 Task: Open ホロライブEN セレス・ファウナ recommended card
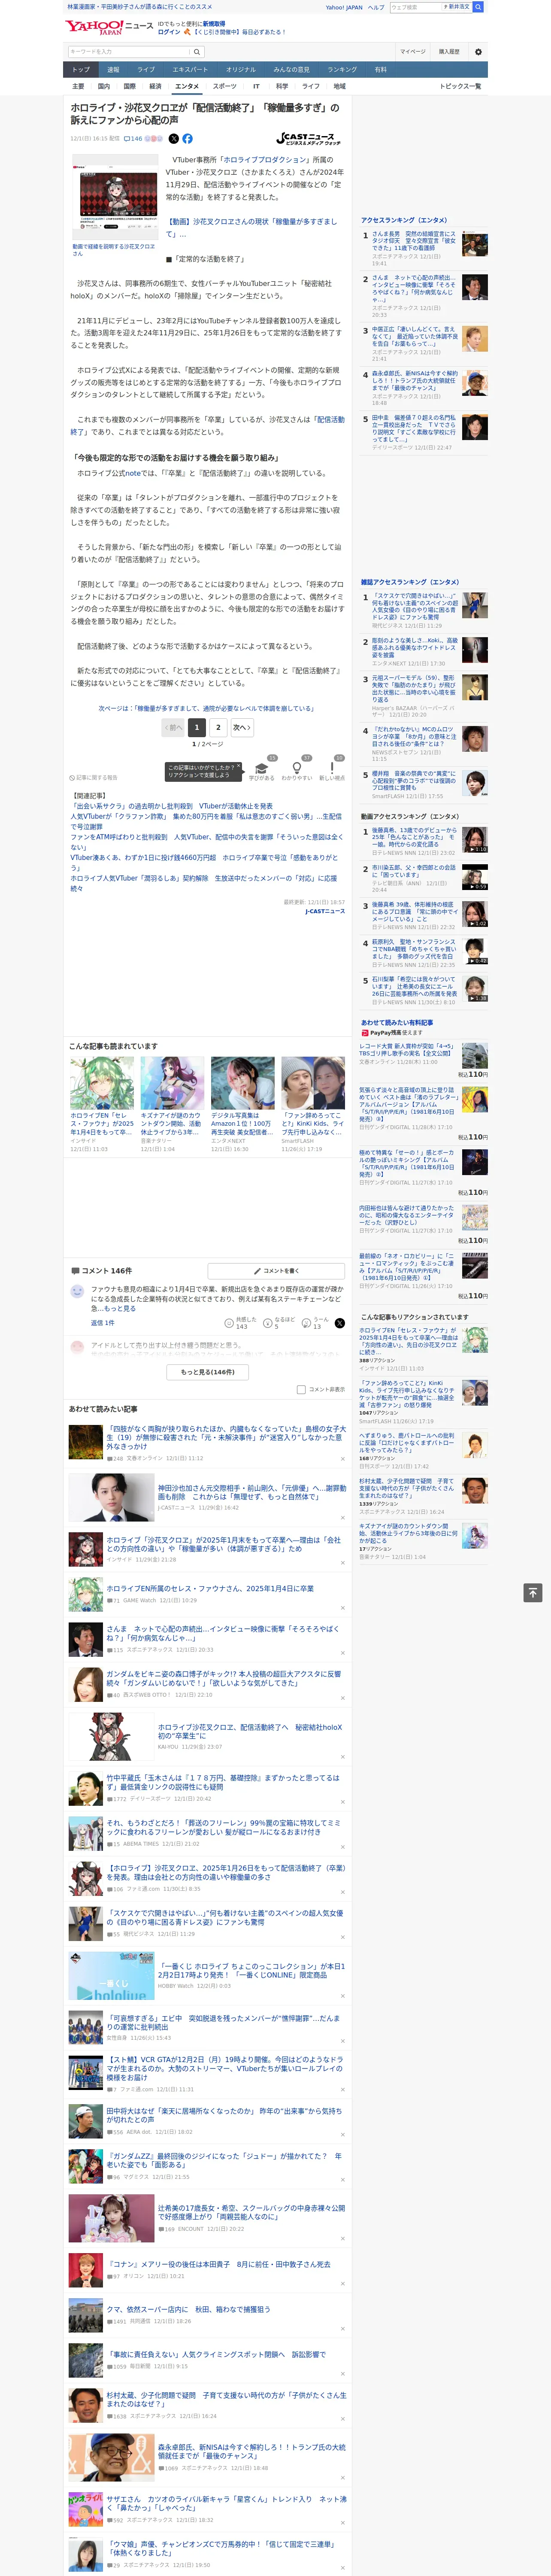(102, 1104)
